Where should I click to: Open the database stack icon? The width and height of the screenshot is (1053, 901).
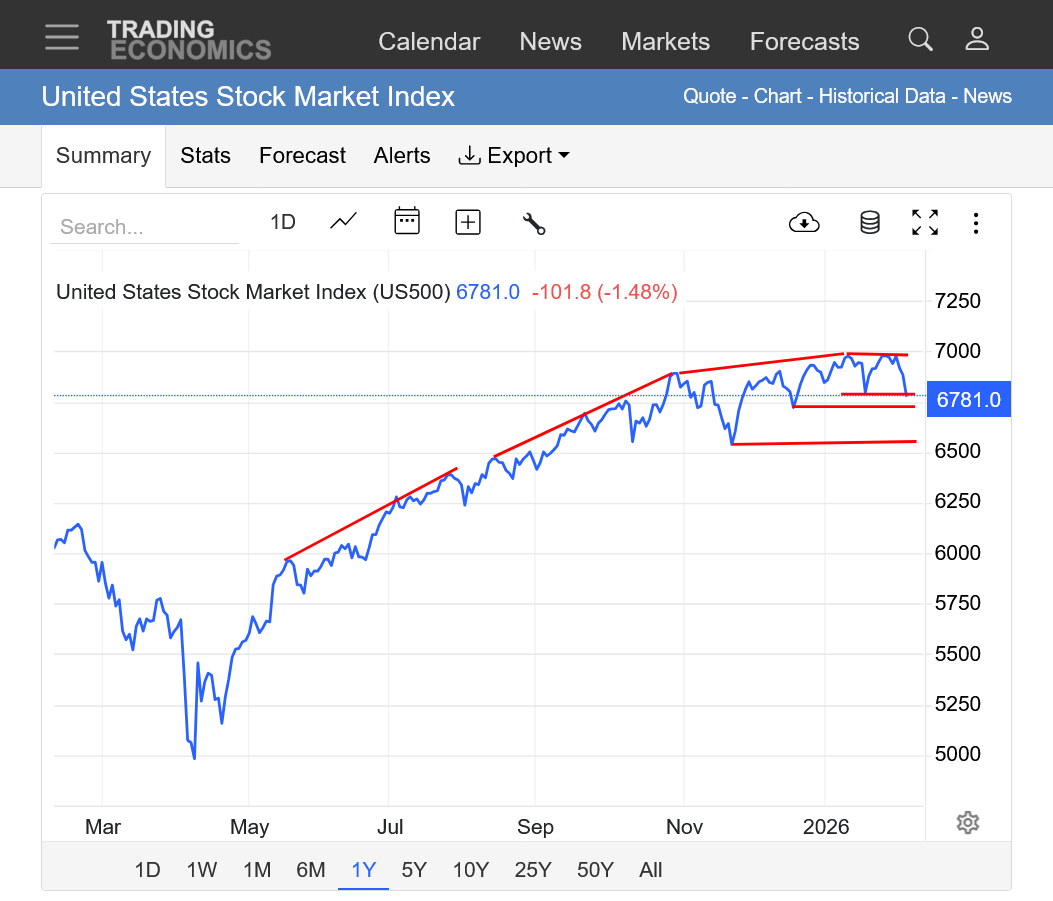pyautogui.click(x=870, y=222)
